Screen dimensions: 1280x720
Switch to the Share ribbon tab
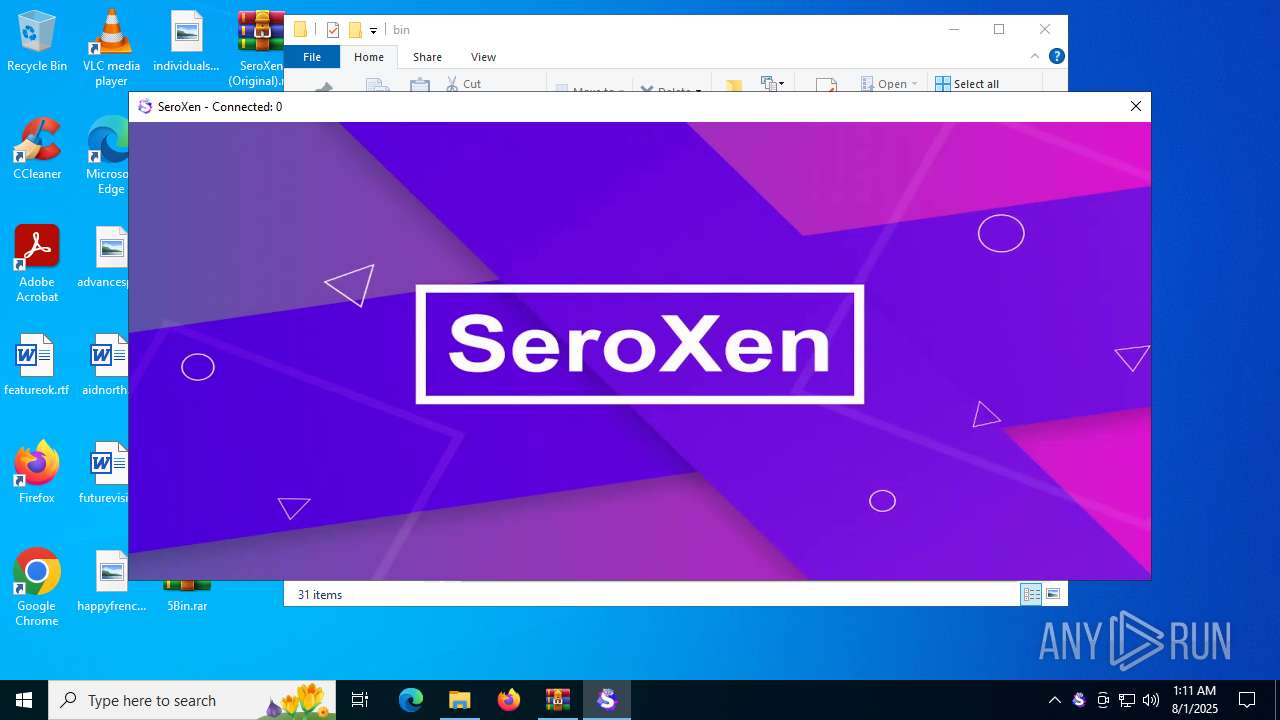[x=427, y=57]
